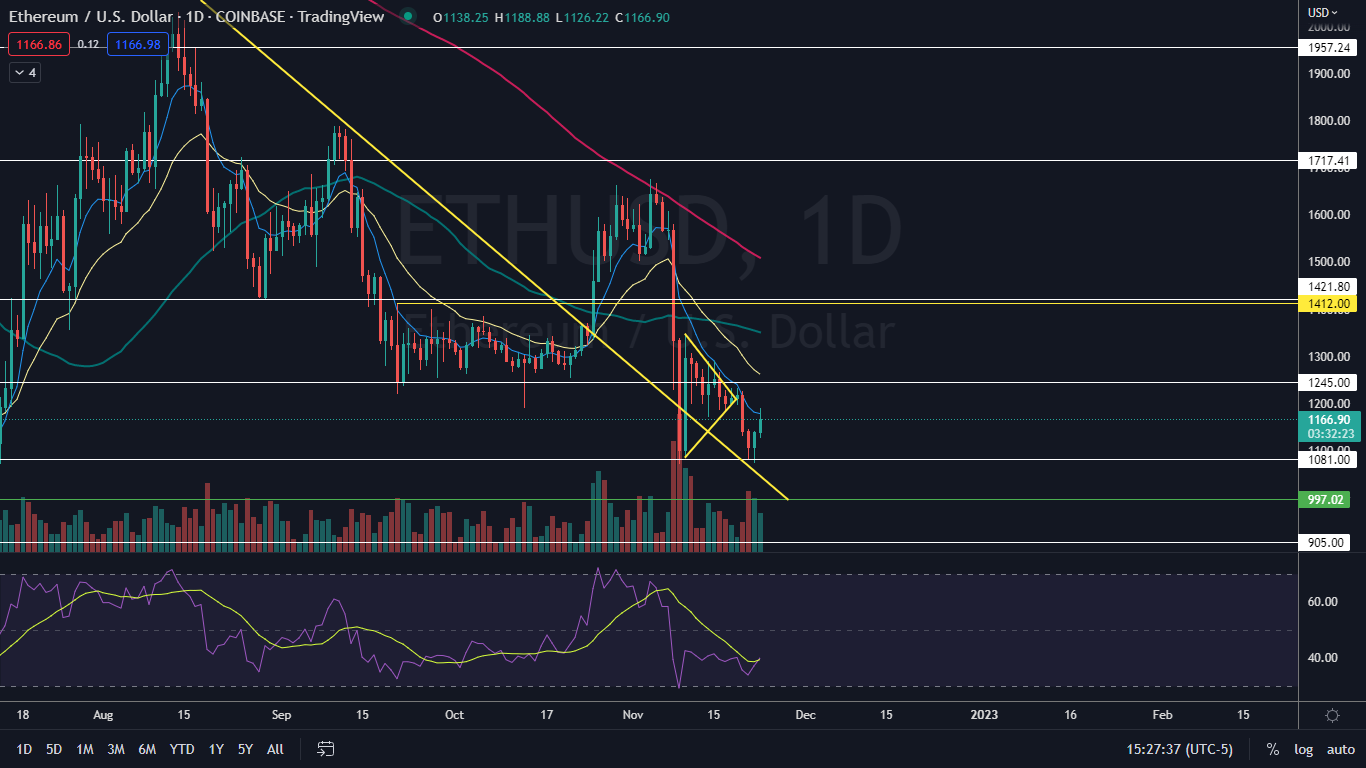Select the YTD time range
This screenshot has width=1366, height=768.
(x=182, y=749)
